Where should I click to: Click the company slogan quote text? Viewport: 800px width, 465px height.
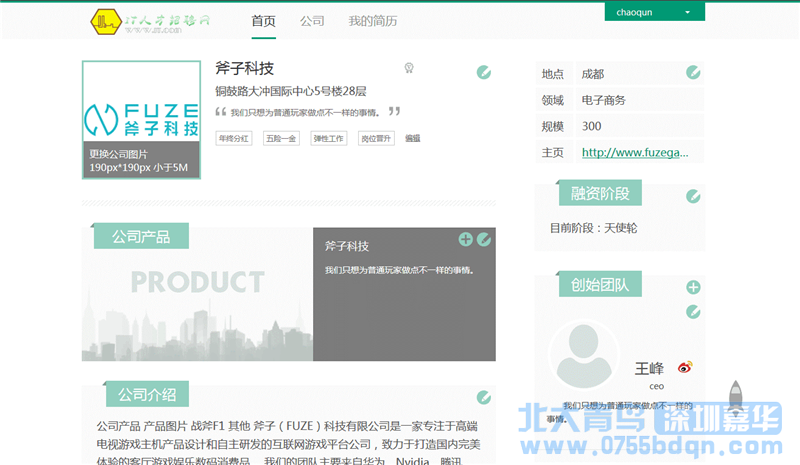(x=305, y=112)
